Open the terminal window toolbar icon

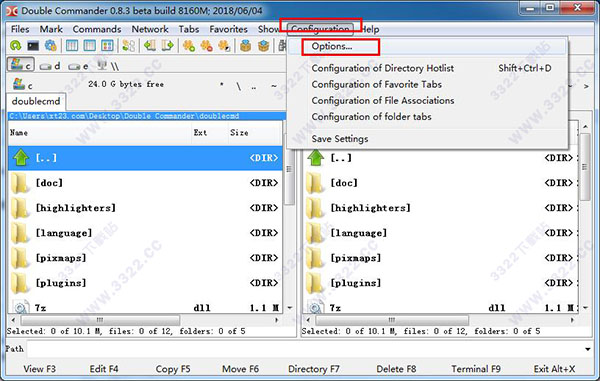pos(33,46)
